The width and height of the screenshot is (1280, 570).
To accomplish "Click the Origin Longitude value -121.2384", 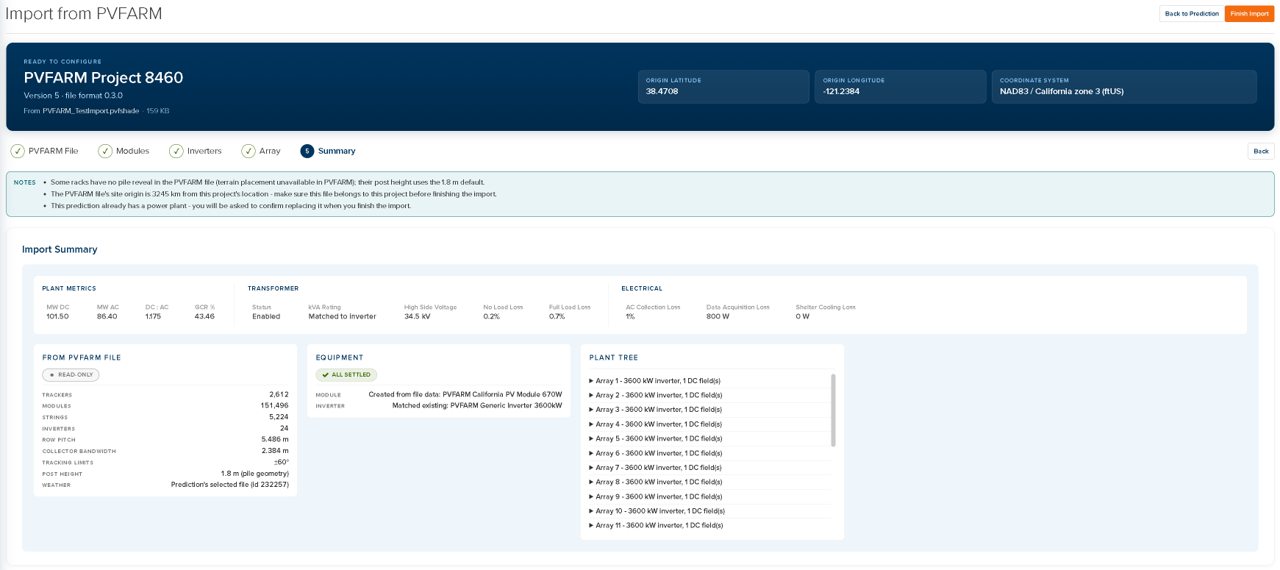I will pos(841,91).
